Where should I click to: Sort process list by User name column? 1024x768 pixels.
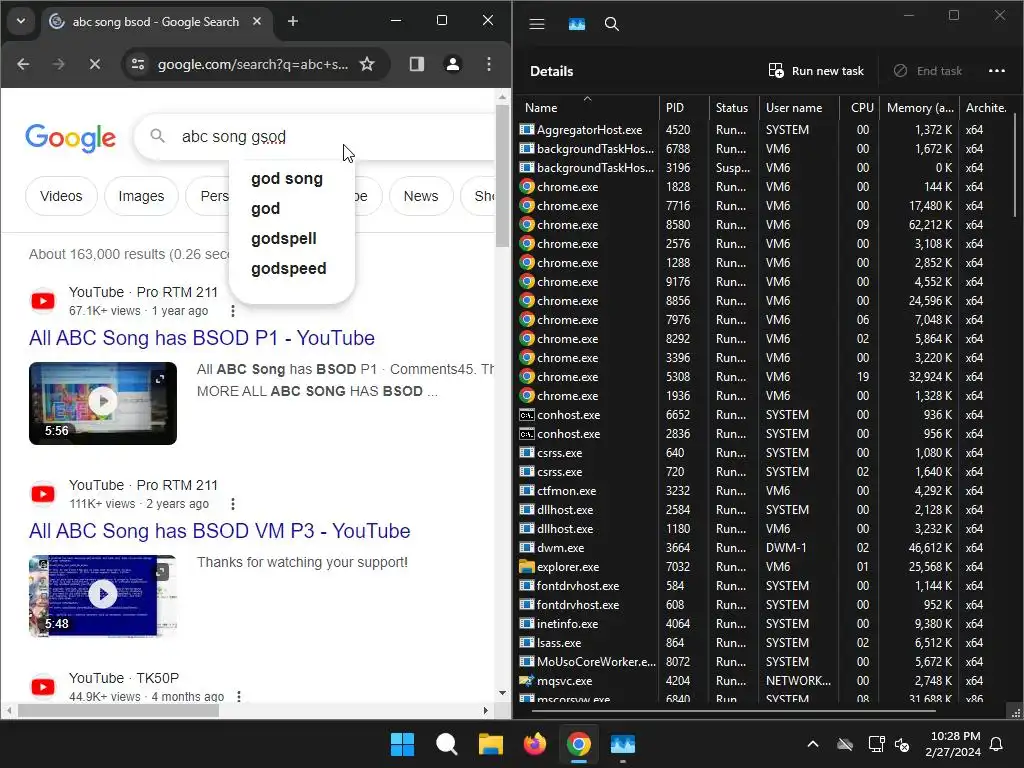[x=799, y=108]
